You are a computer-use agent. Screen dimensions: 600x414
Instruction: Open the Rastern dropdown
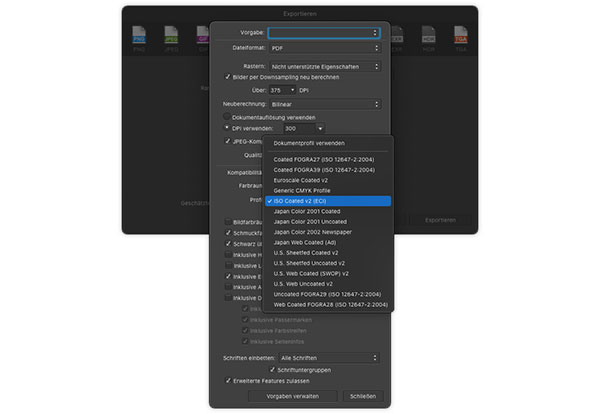point(325,67)
